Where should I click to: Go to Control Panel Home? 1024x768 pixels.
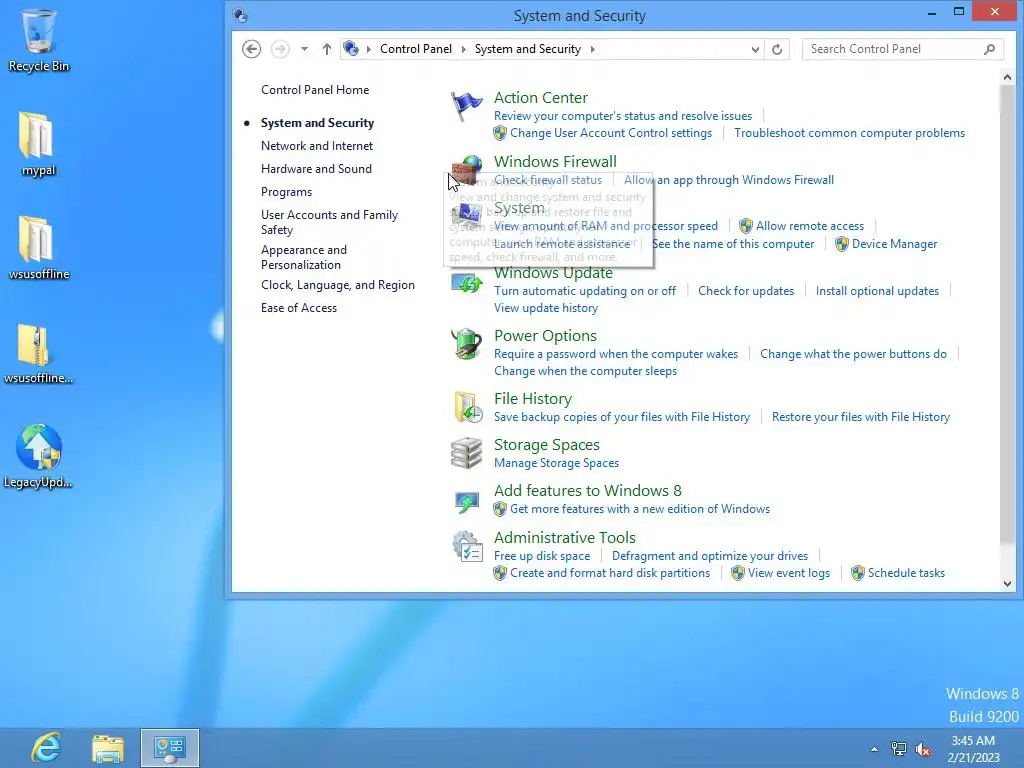315,90
